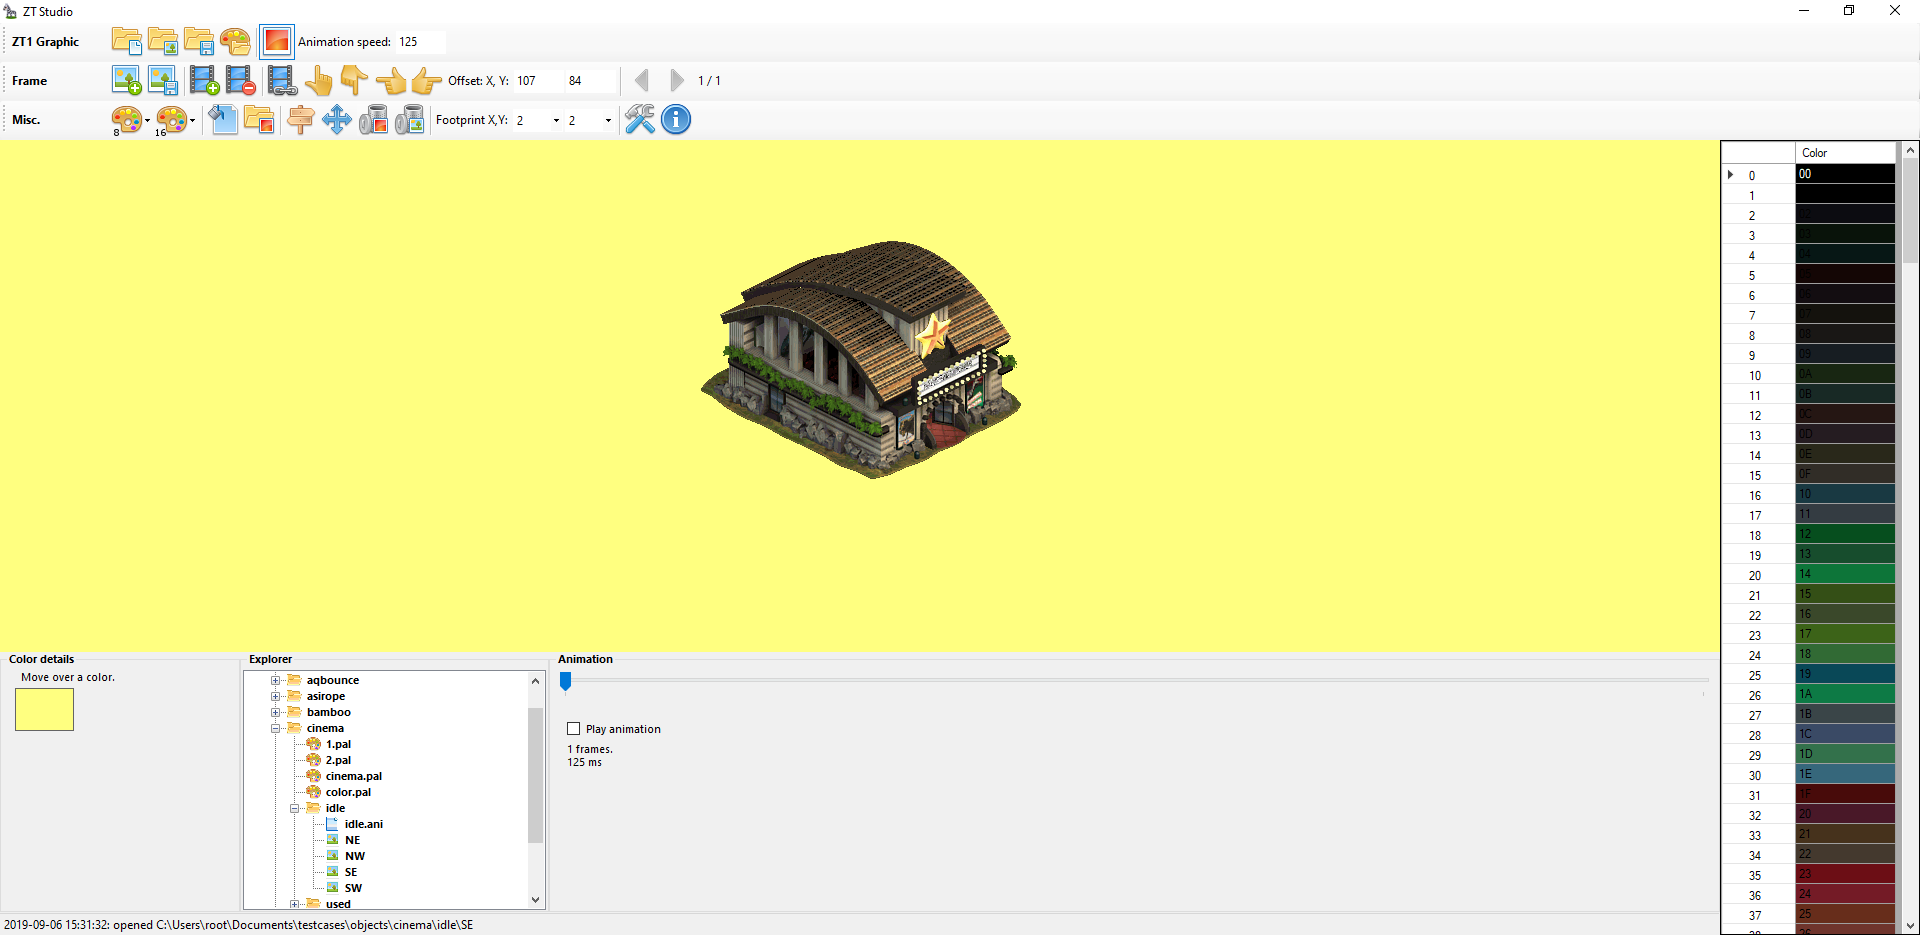This screenshot has width=1920, height=935.
Task: Select 2.pal in the Explorer
Action: coord(338,760)
